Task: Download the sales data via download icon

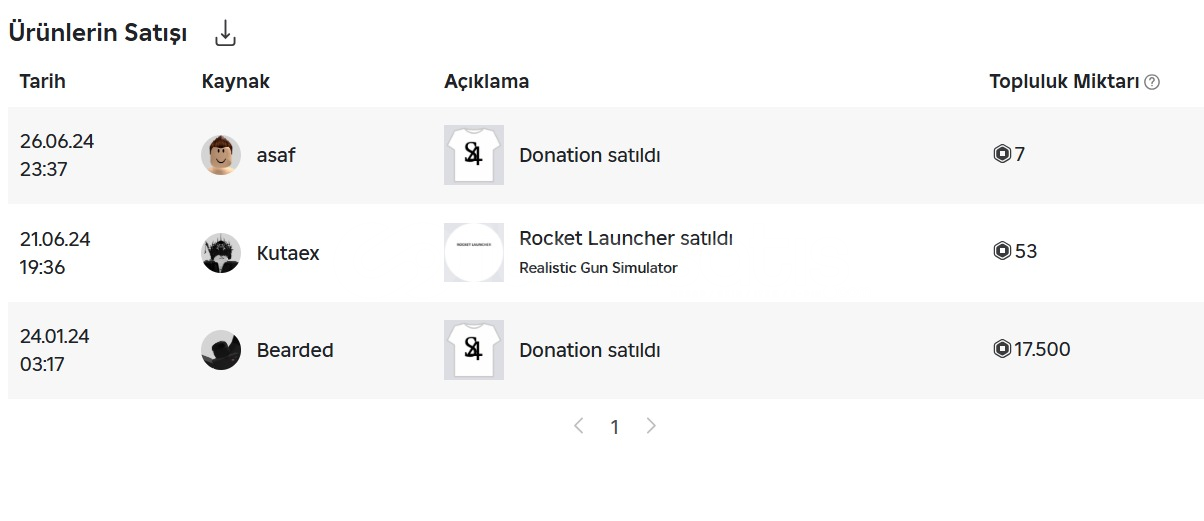Action: 226,33
